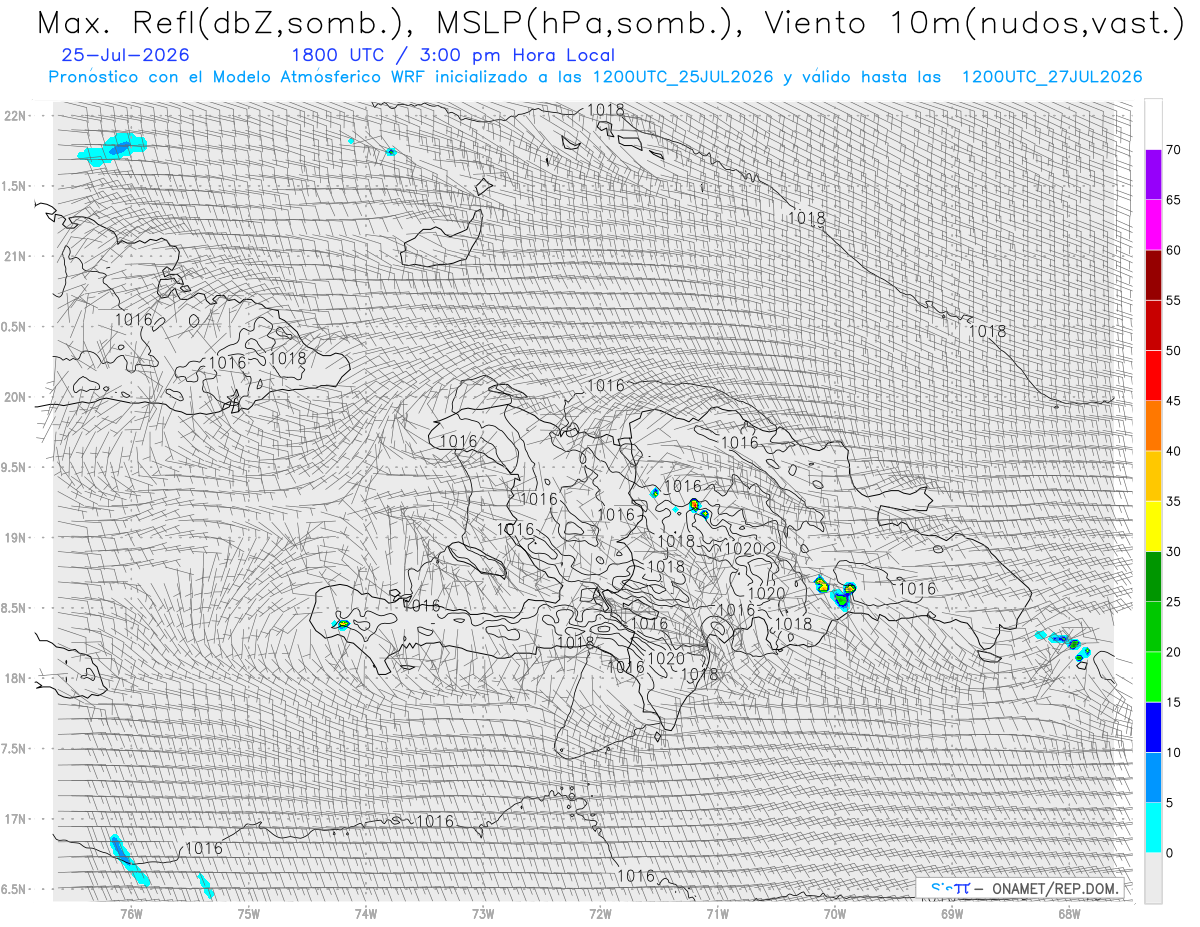Click the colorbar value '0'
Screen dimensions: 1200x927
pos(1169,853)
